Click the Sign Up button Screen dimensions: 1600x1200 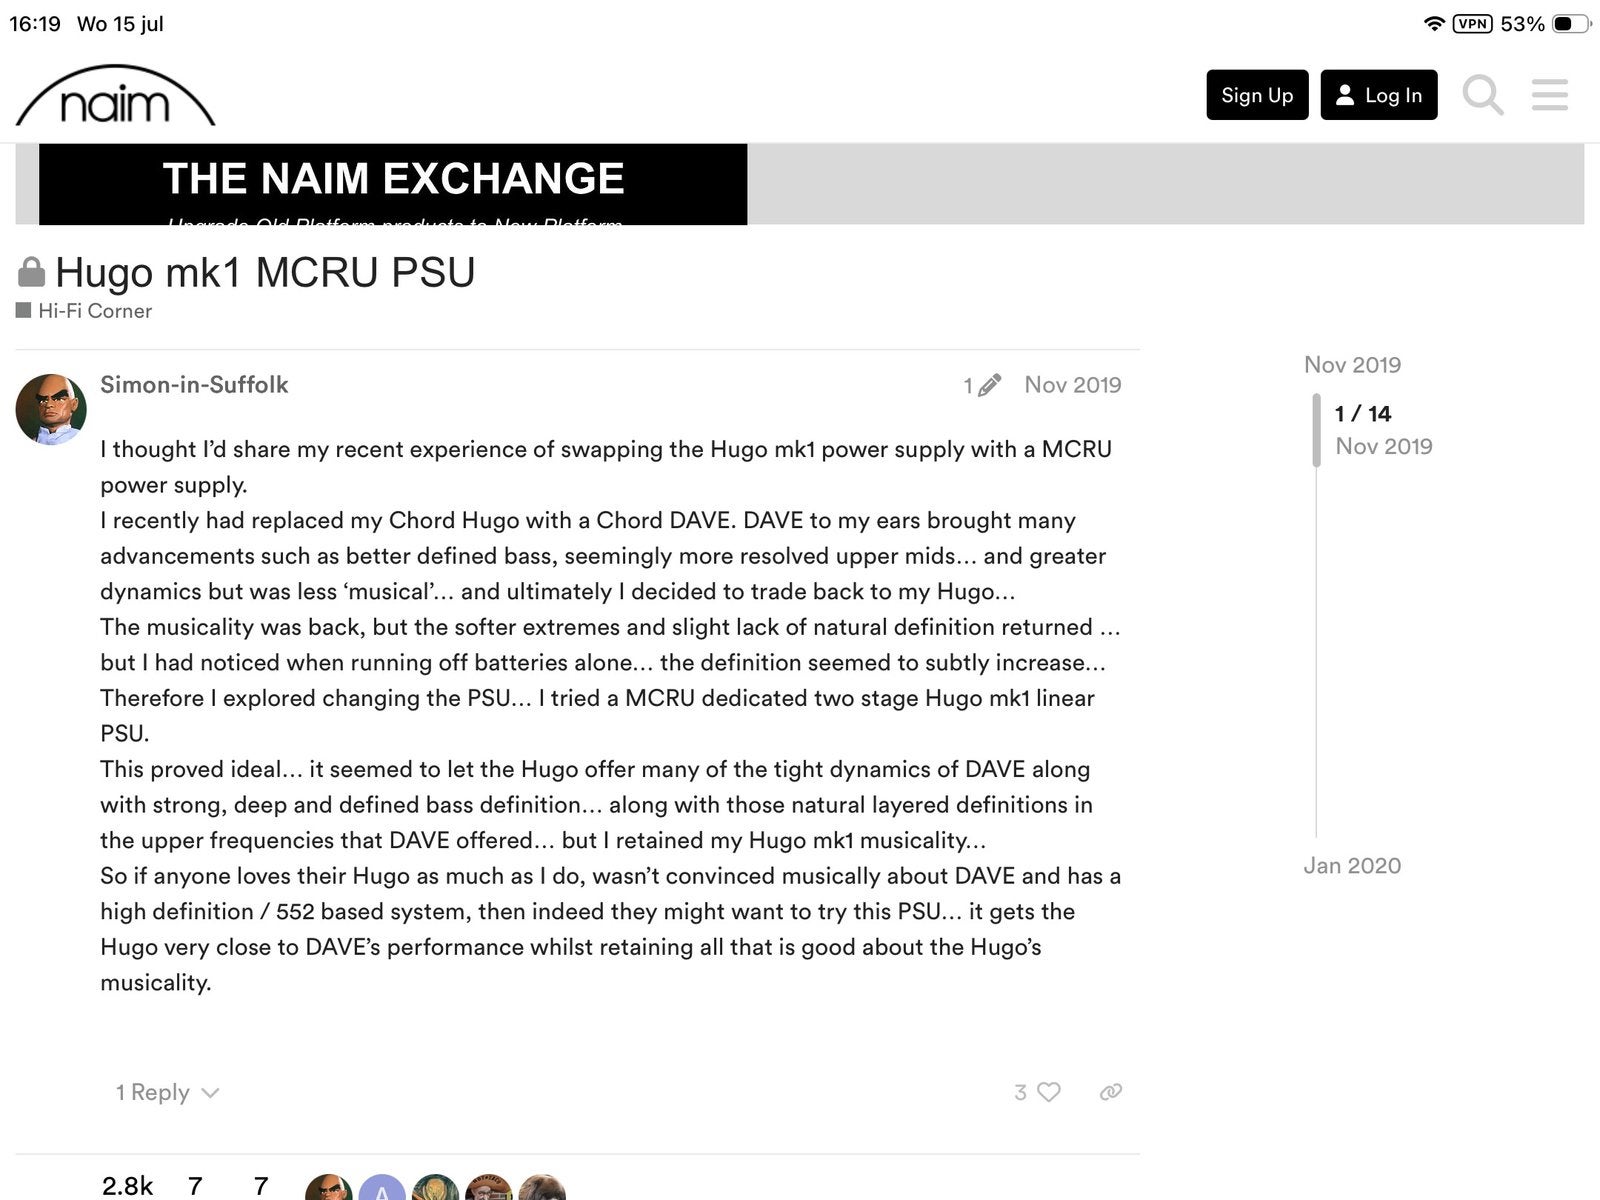1257,95
